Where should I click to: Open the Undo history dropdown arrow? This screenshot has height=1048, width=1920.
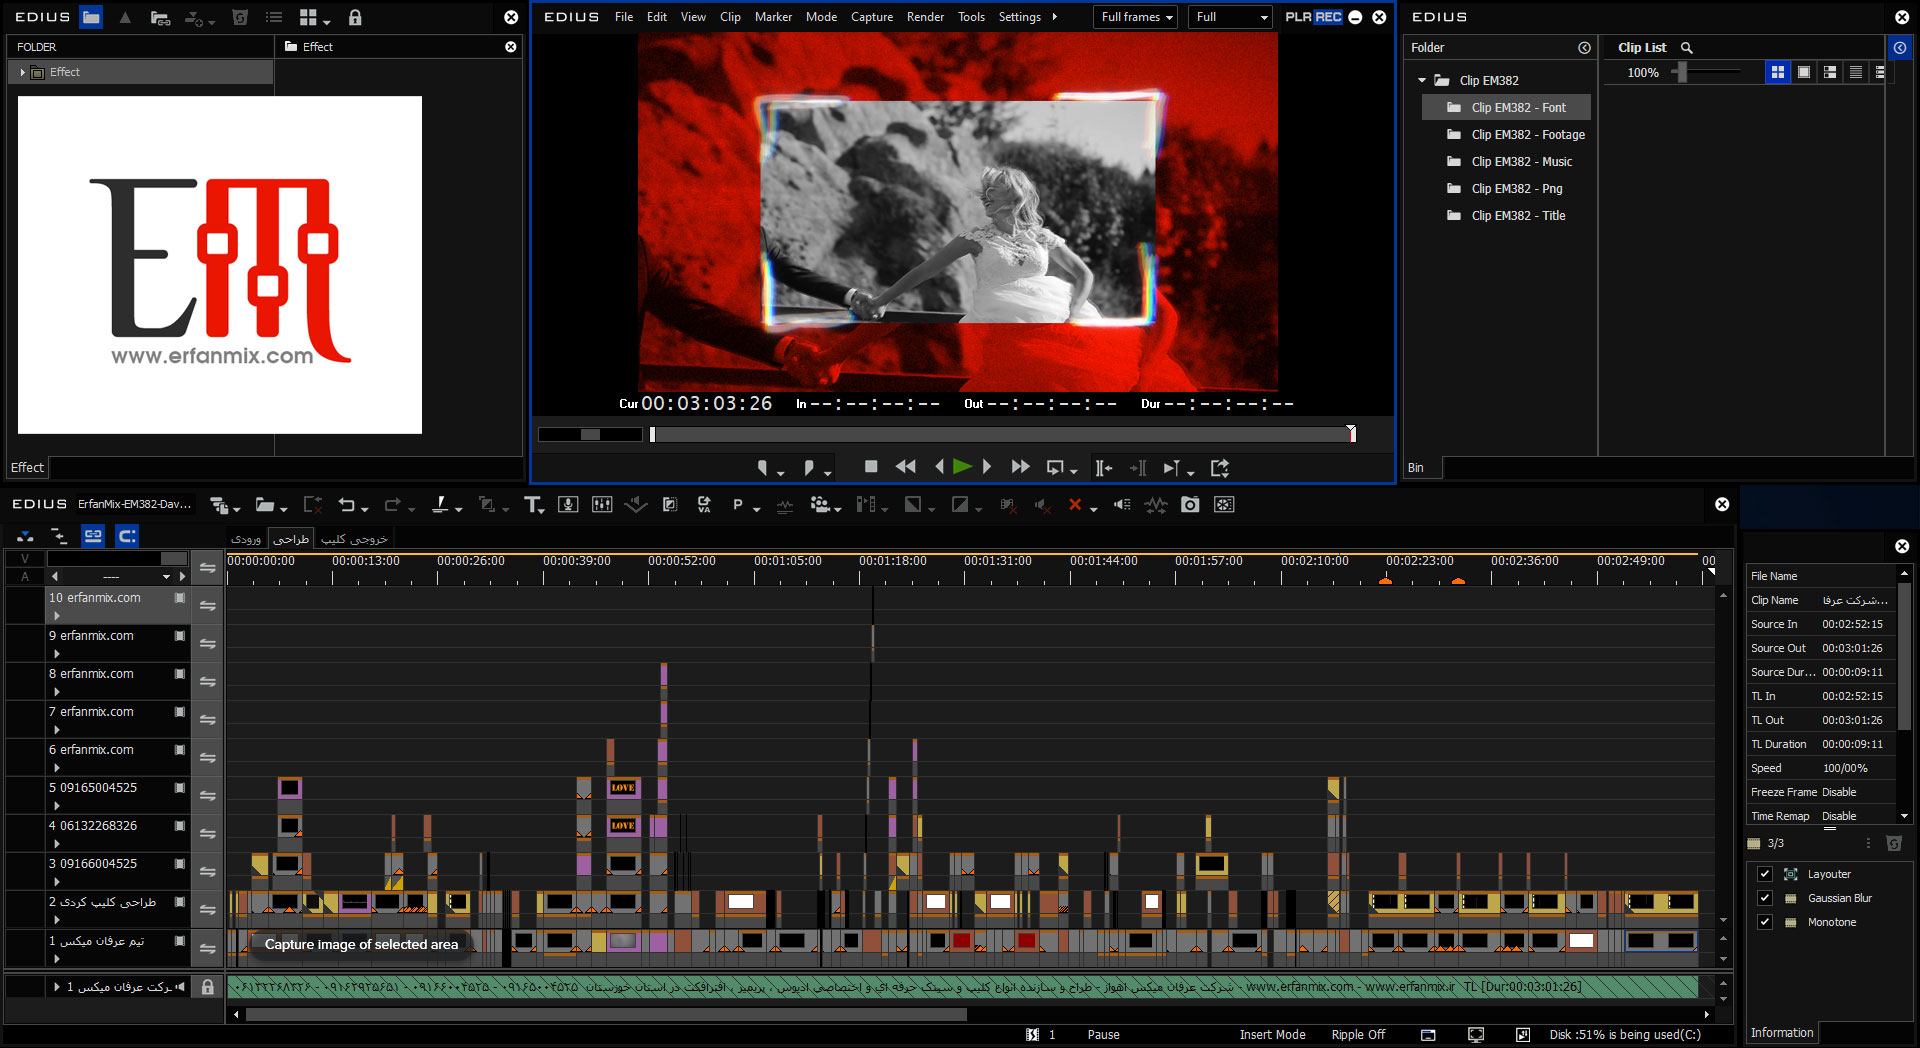365,509
